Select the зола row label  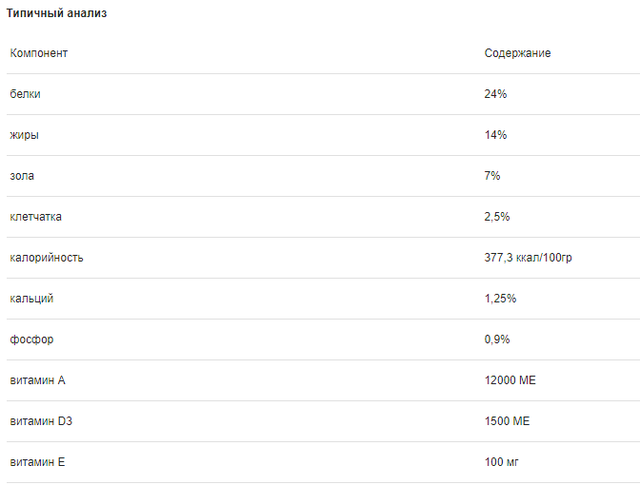[x=22, y=176]
